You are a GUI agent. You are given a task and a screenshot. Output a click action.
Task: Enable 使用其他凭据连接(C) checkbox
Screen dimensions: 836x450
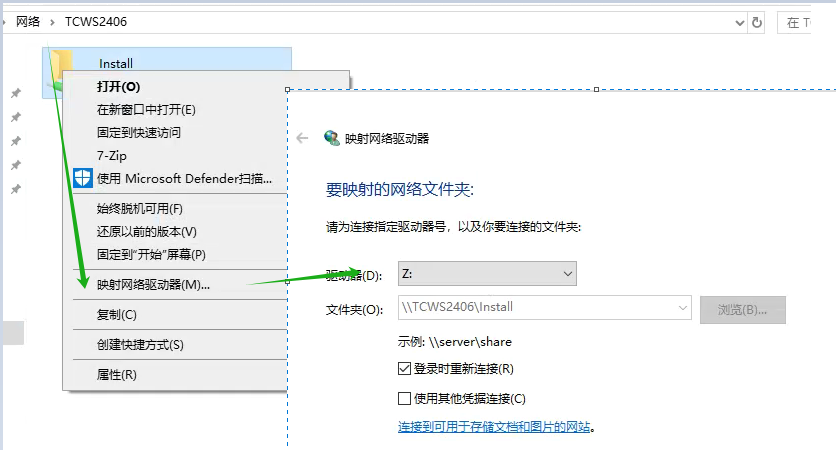(404, 398)
